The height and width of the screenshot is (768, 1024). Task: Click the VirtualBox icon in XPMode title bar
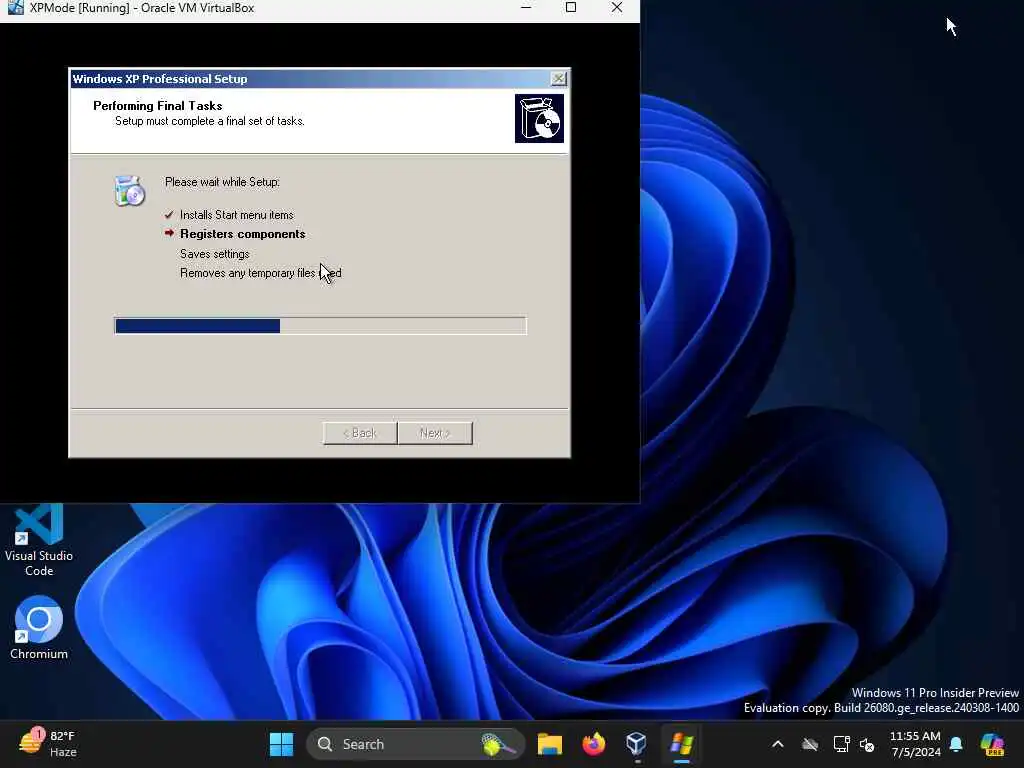14,7
